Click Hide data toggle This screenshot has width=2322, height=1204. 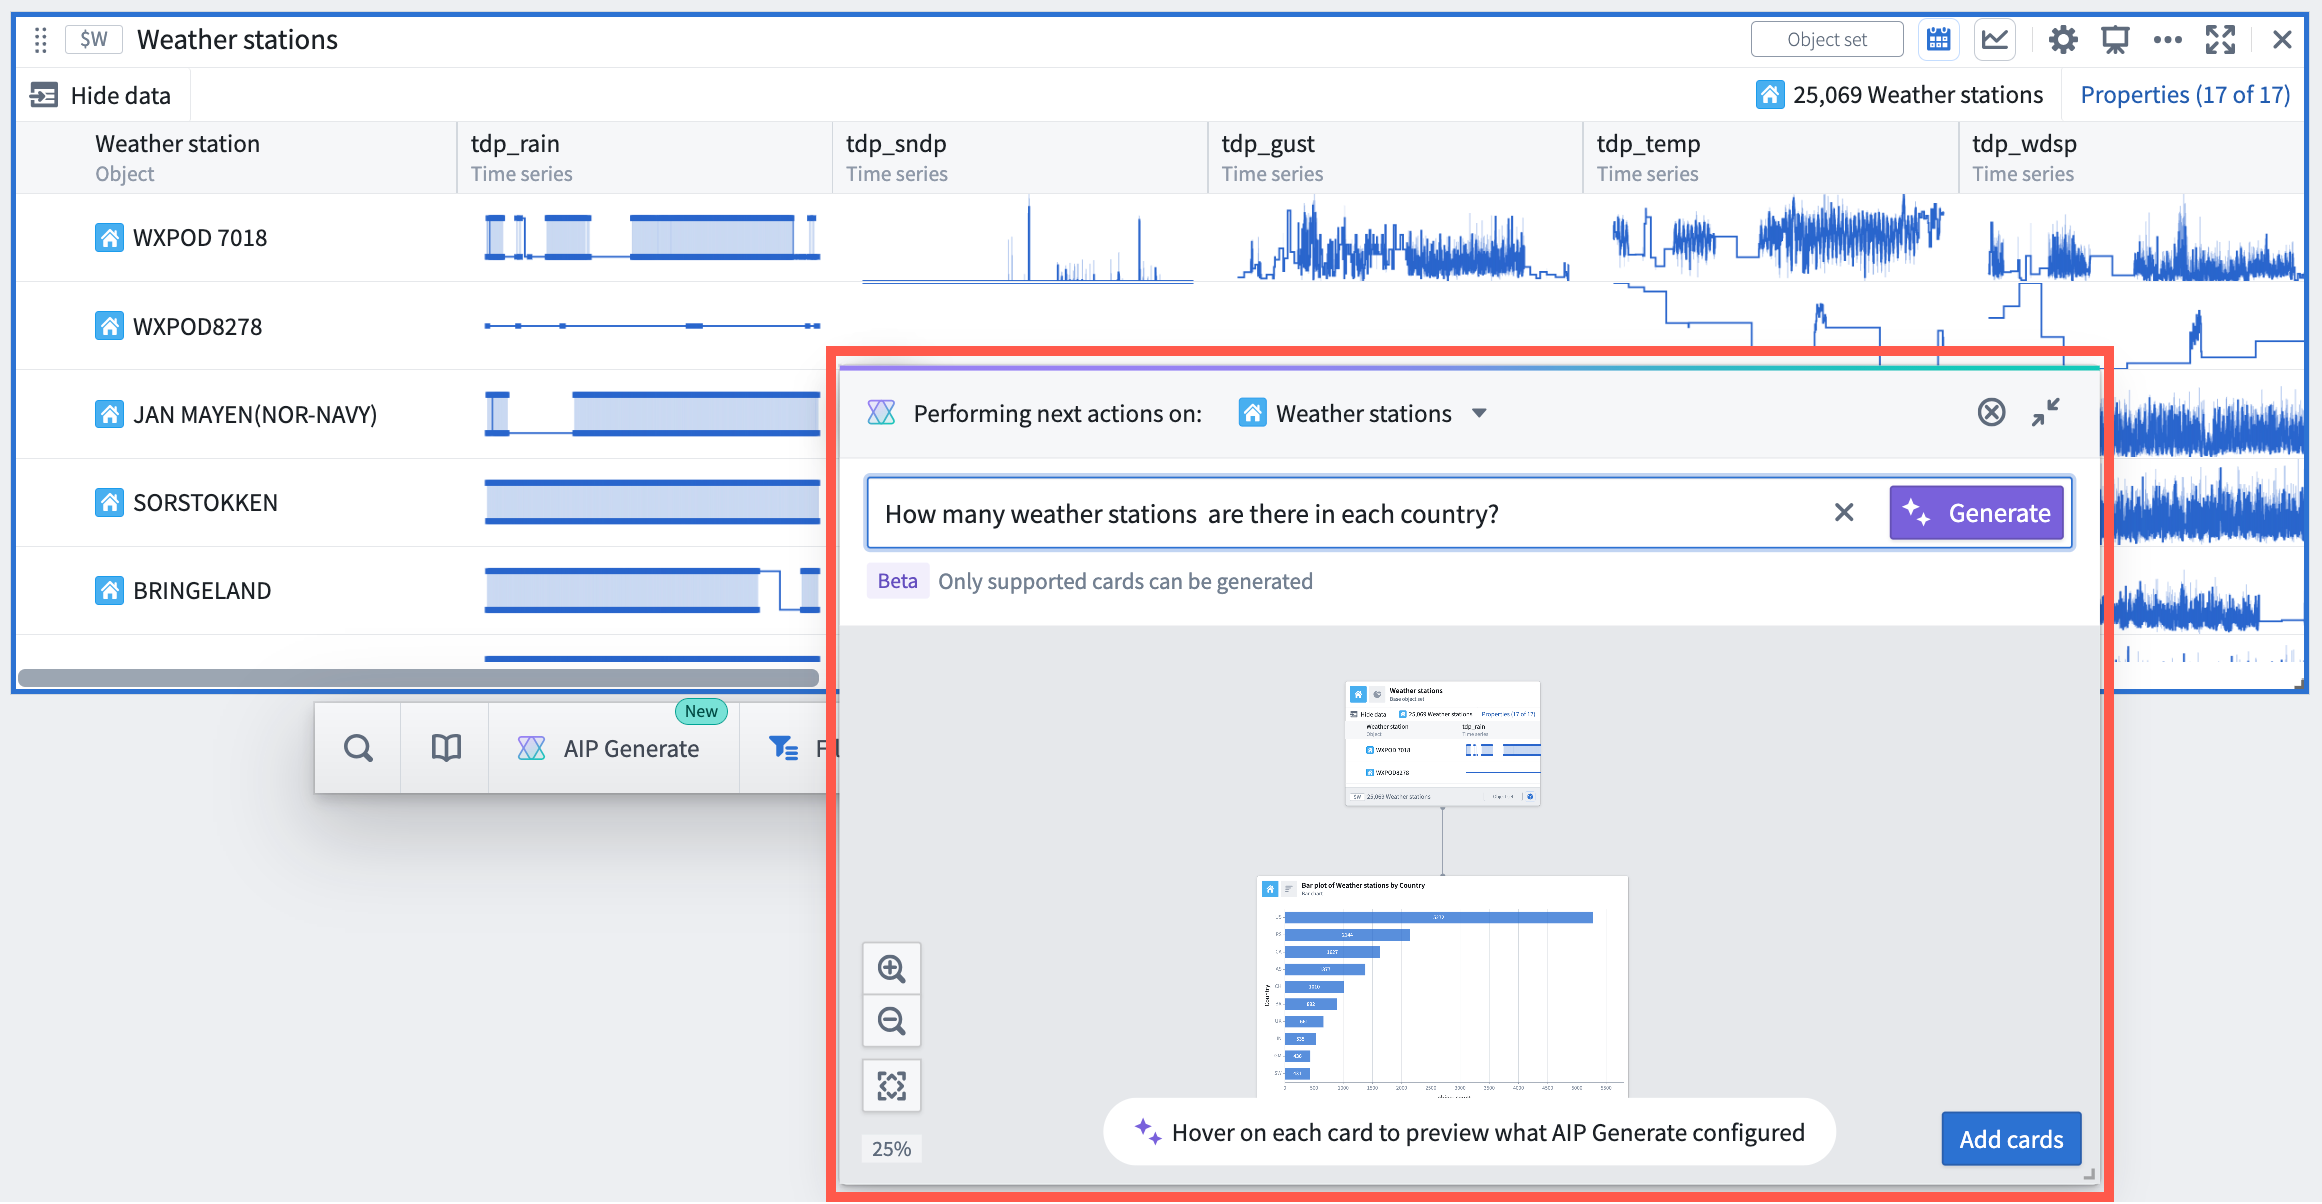pyautogui.click(x=101, y=95)
